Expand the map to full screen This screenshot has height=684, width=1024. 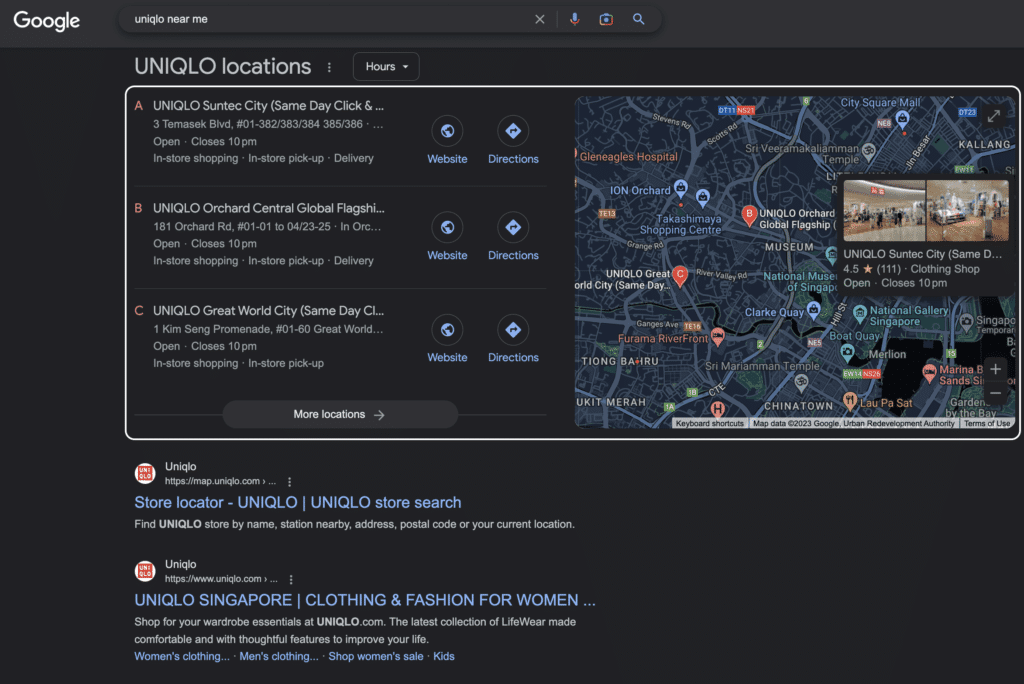click(x=994, y=116)
